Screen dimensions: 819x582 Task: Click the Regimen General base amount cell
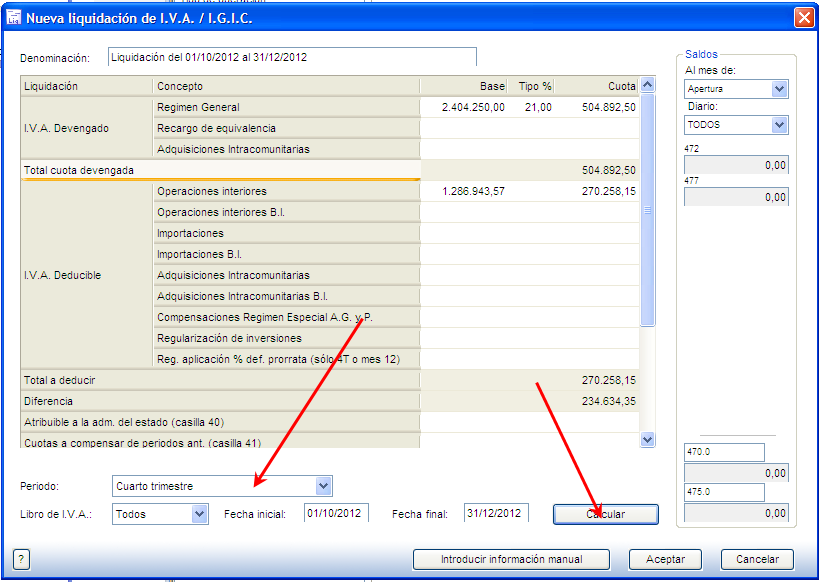(464, 107)
